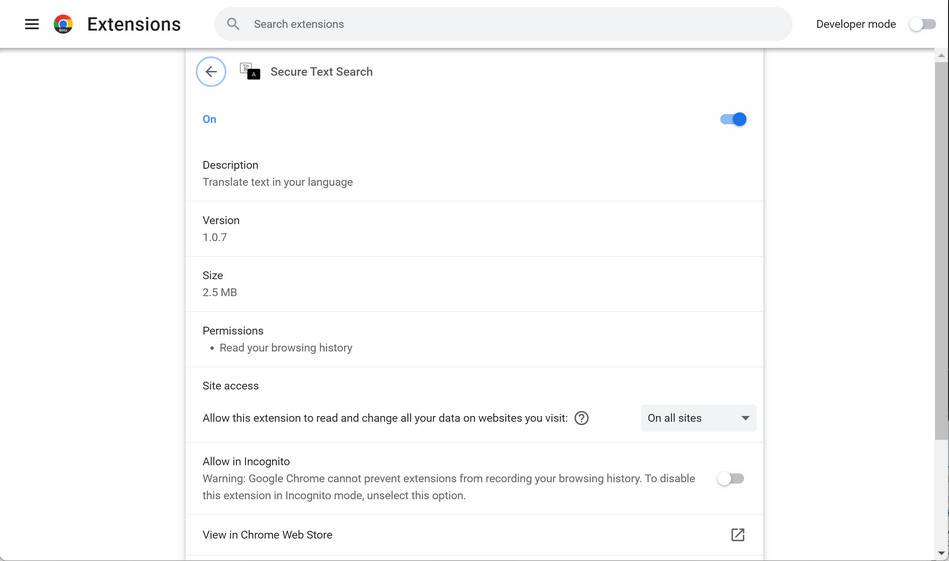Open the hamburger main menu
This screenshot has height=561, width=949.
pos(32,24)
